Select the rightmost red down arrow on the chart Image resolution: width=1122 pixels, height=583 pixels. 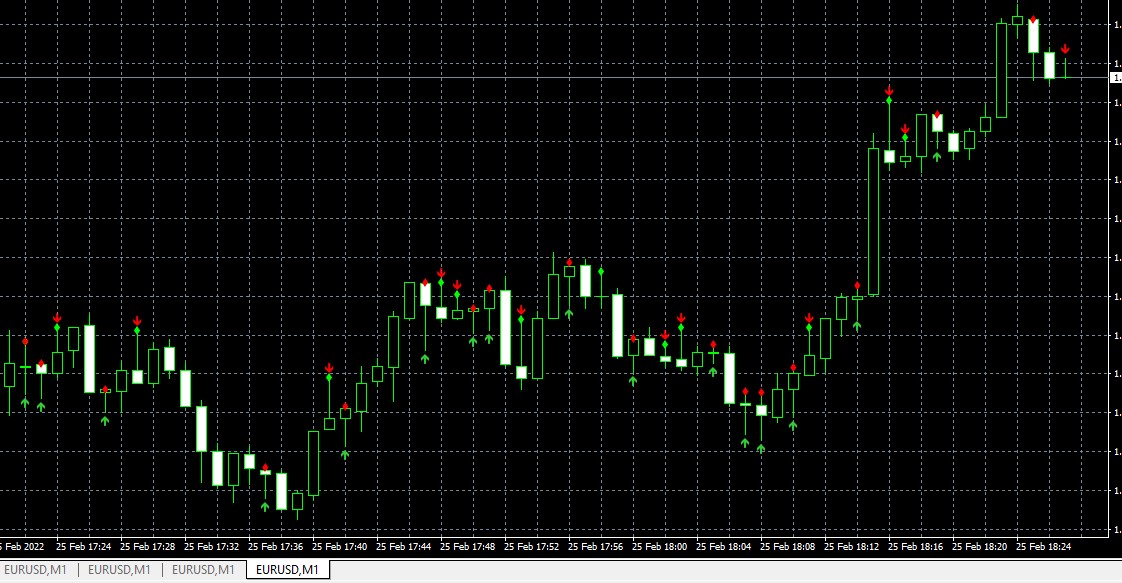coord(1065,49)
